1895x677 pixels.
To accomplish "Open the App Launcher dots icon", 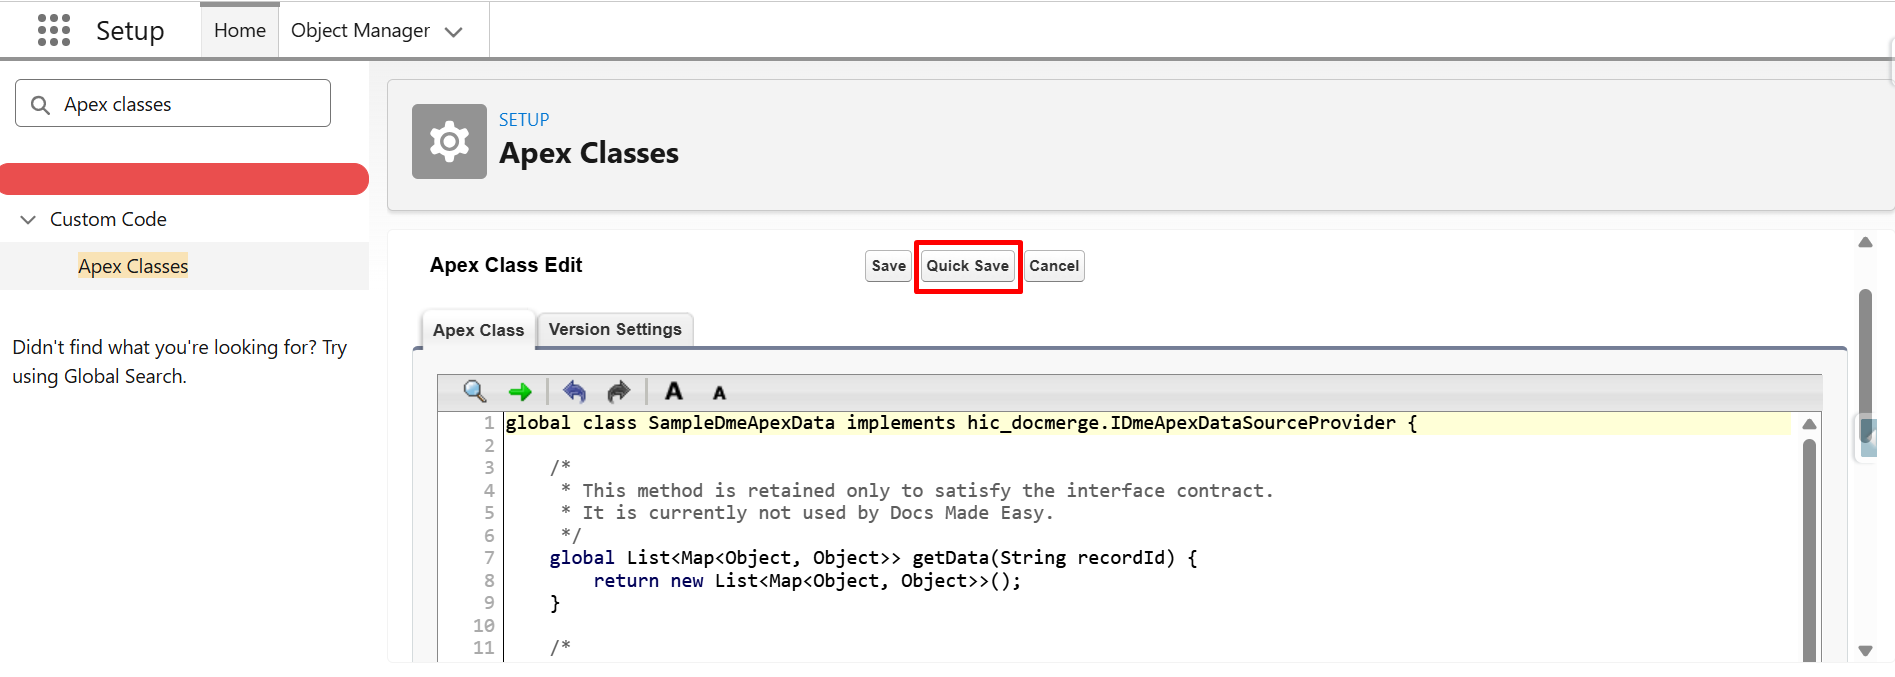I will 54,30.
